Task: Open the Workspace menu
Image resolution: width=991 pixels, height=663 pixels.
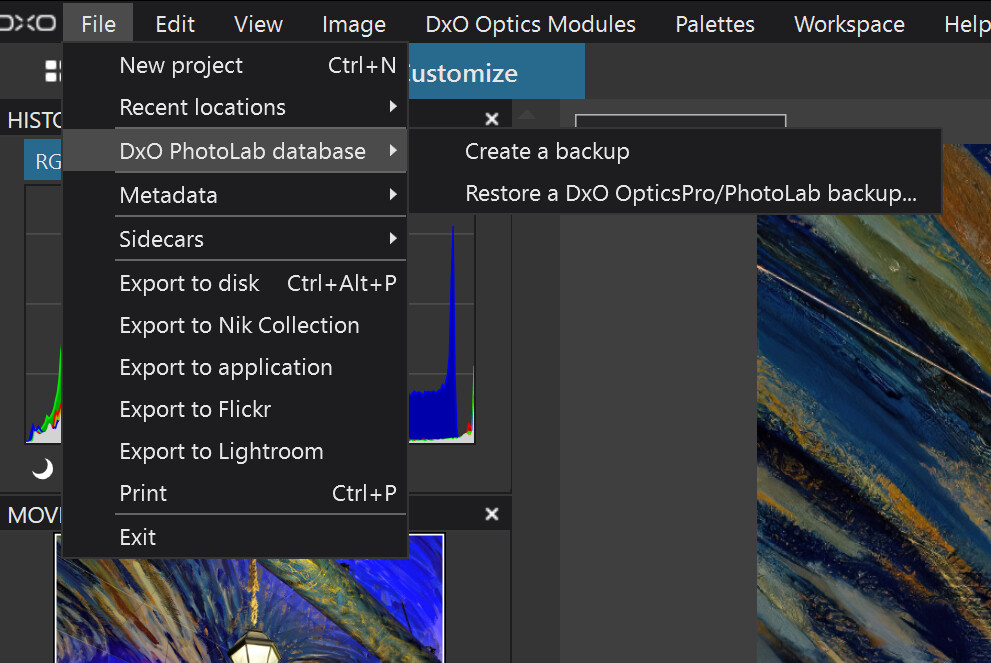Action: 849,24
